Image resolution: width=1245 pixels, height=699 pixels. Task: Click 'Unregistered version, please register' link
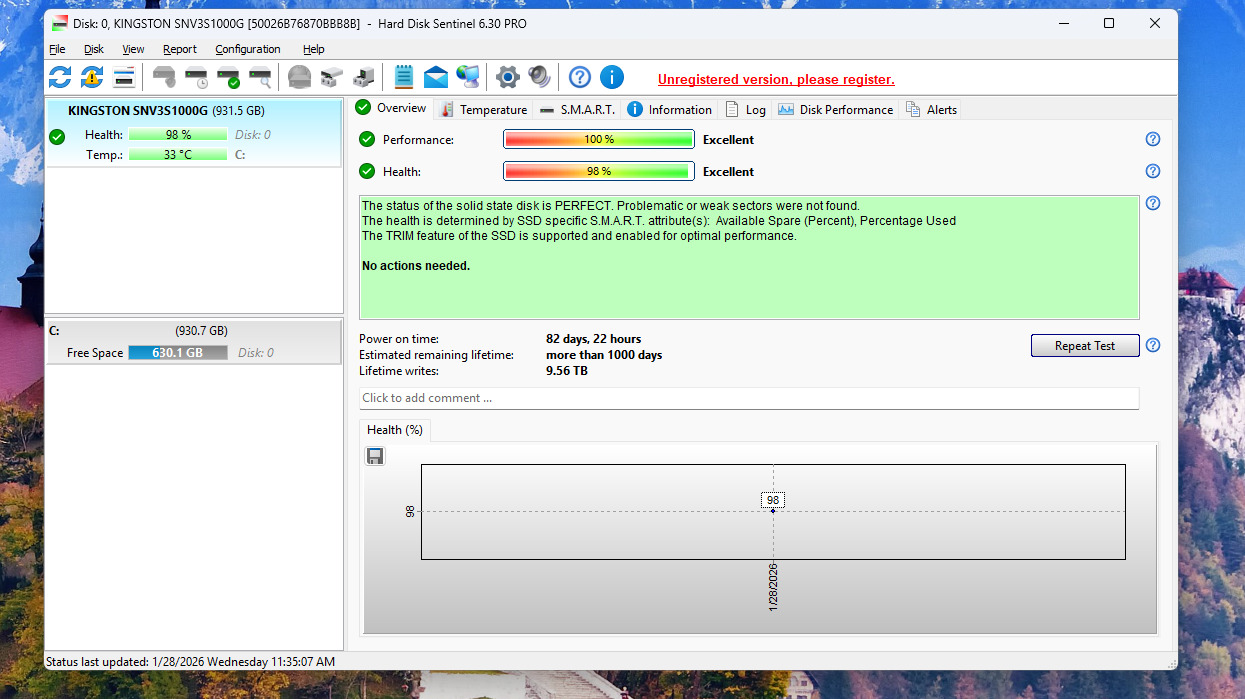click(776, 79)
